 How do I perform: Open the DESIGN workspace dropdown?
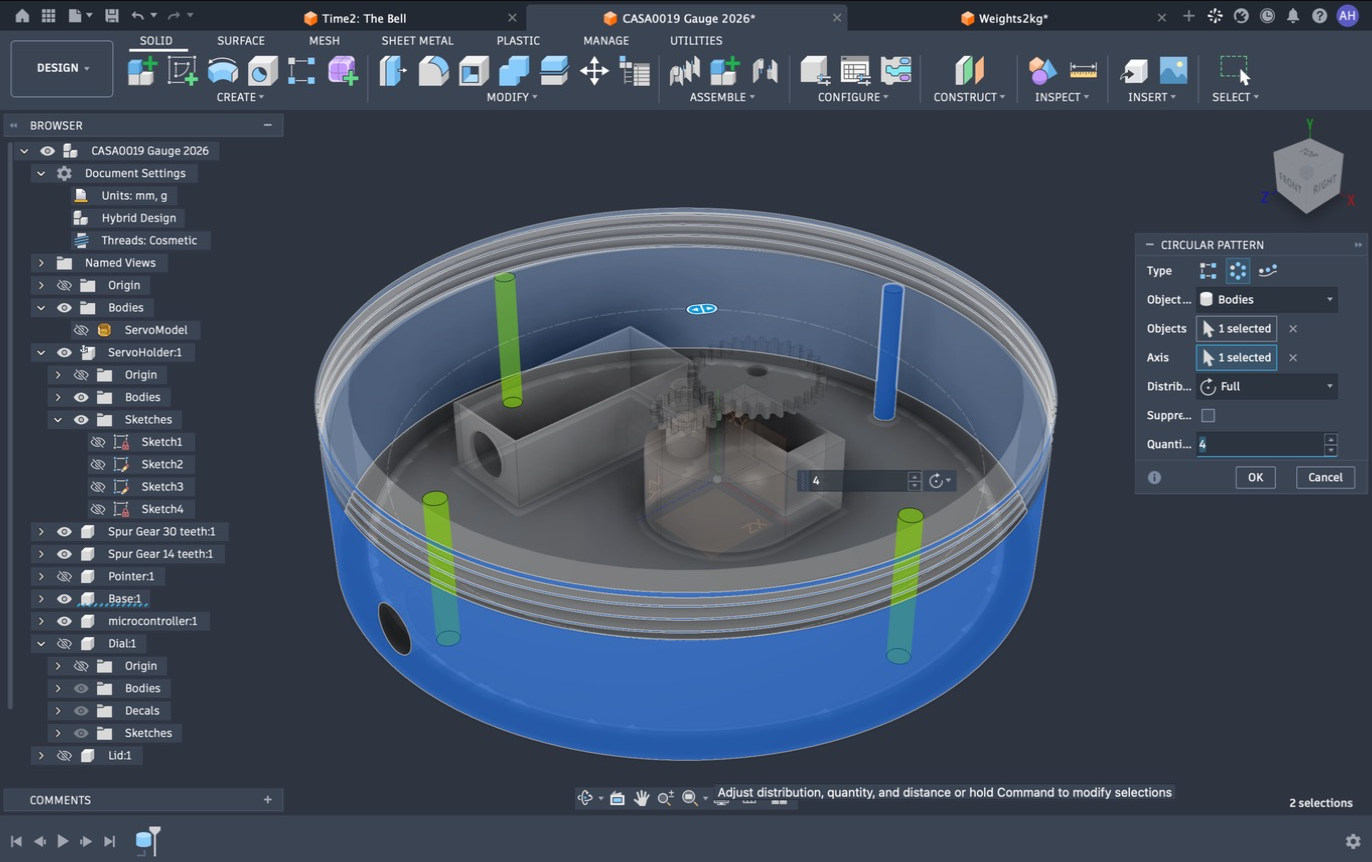point(62,68)
